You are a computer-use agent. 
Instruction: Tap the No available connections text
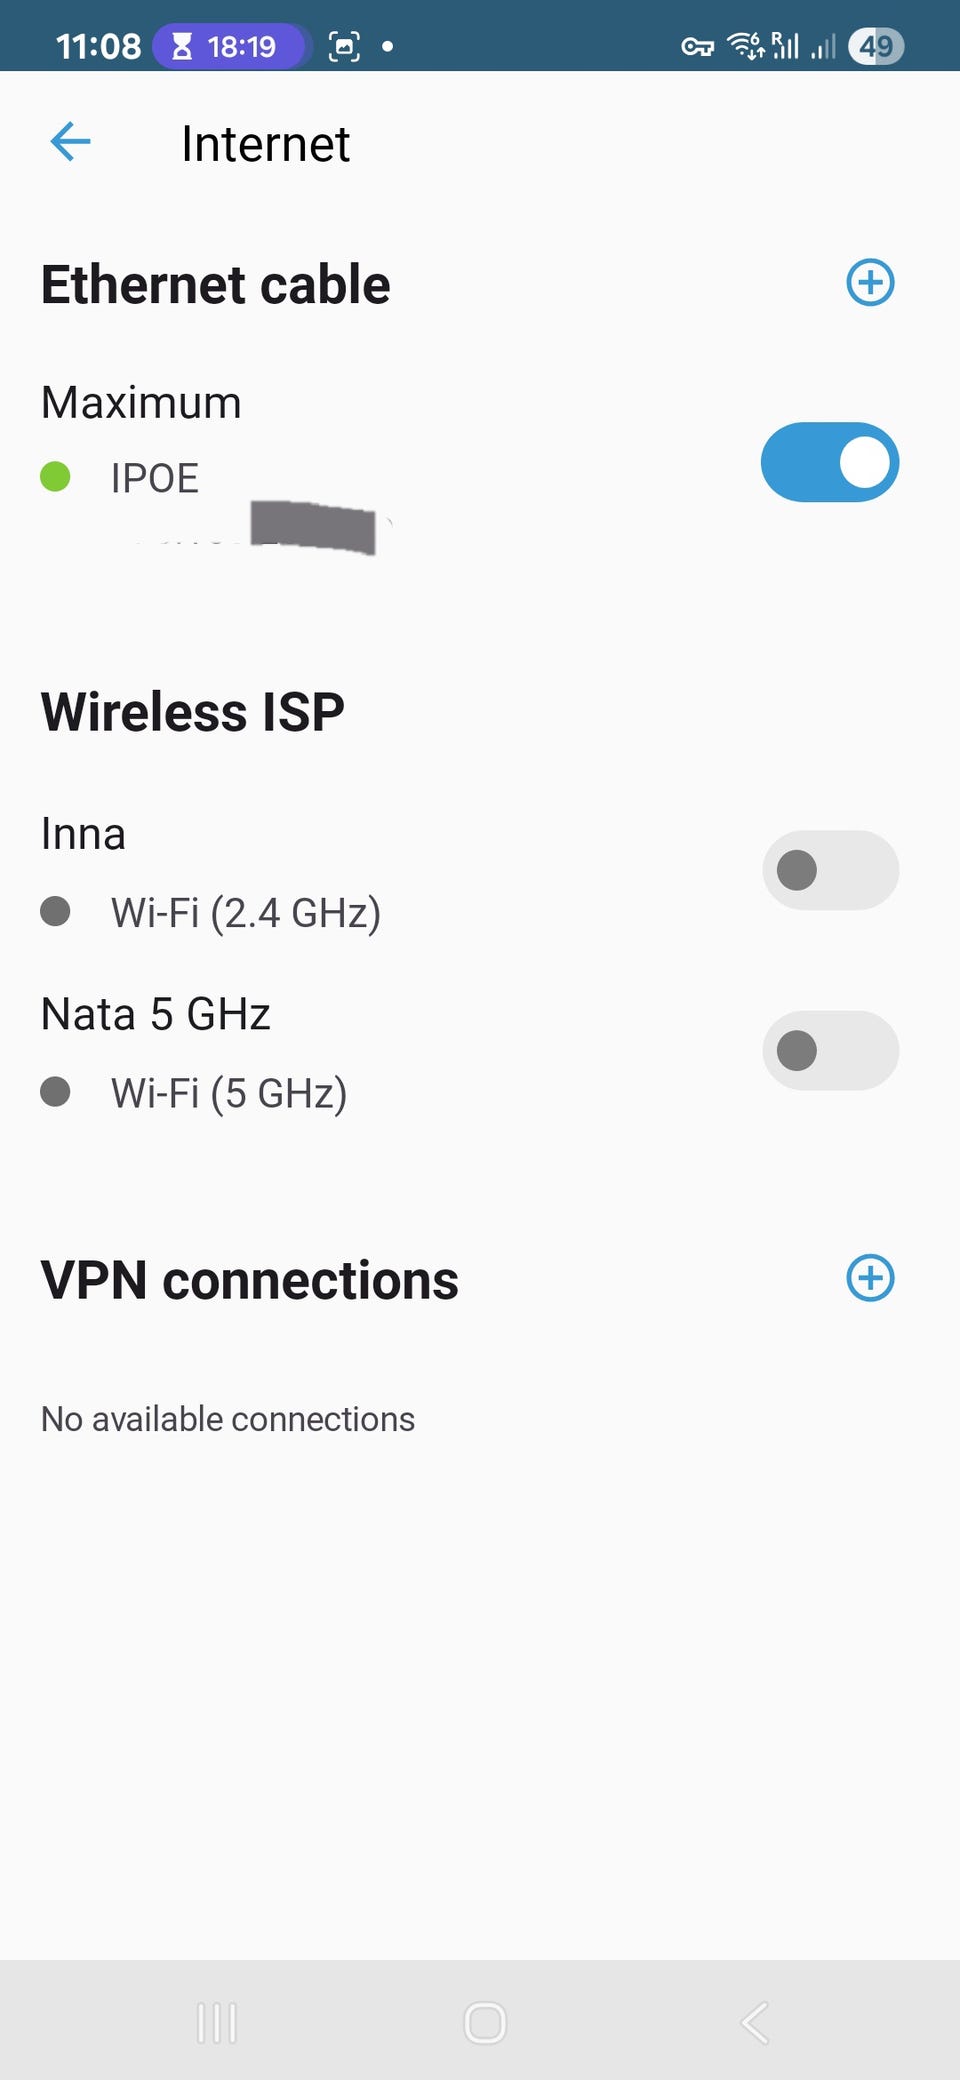tap(228, 1419)
